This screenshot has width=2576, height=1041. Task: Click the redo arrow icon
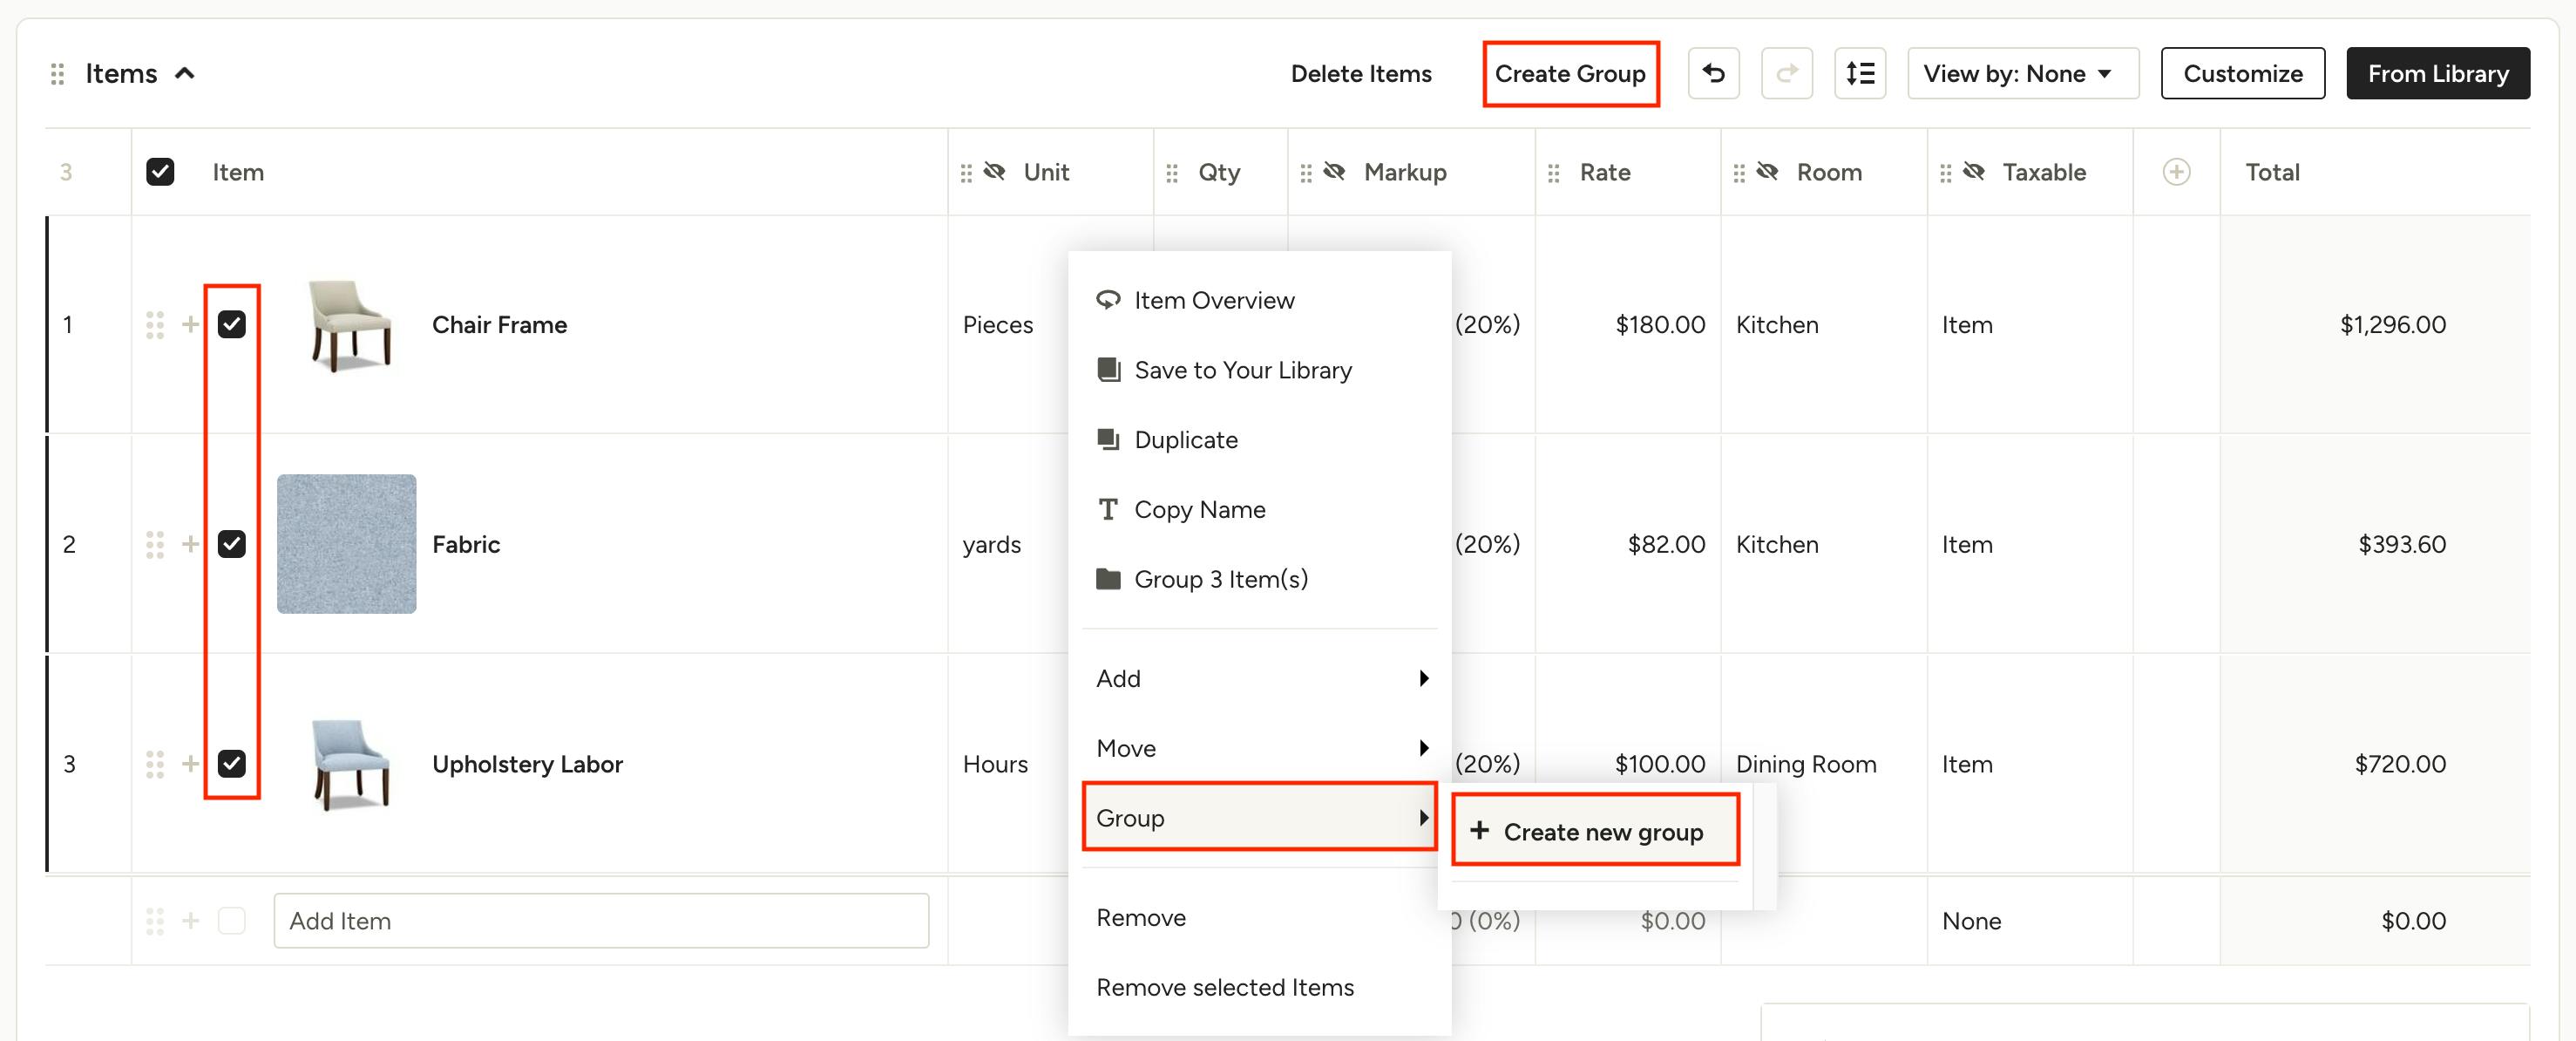[1786, 73]
